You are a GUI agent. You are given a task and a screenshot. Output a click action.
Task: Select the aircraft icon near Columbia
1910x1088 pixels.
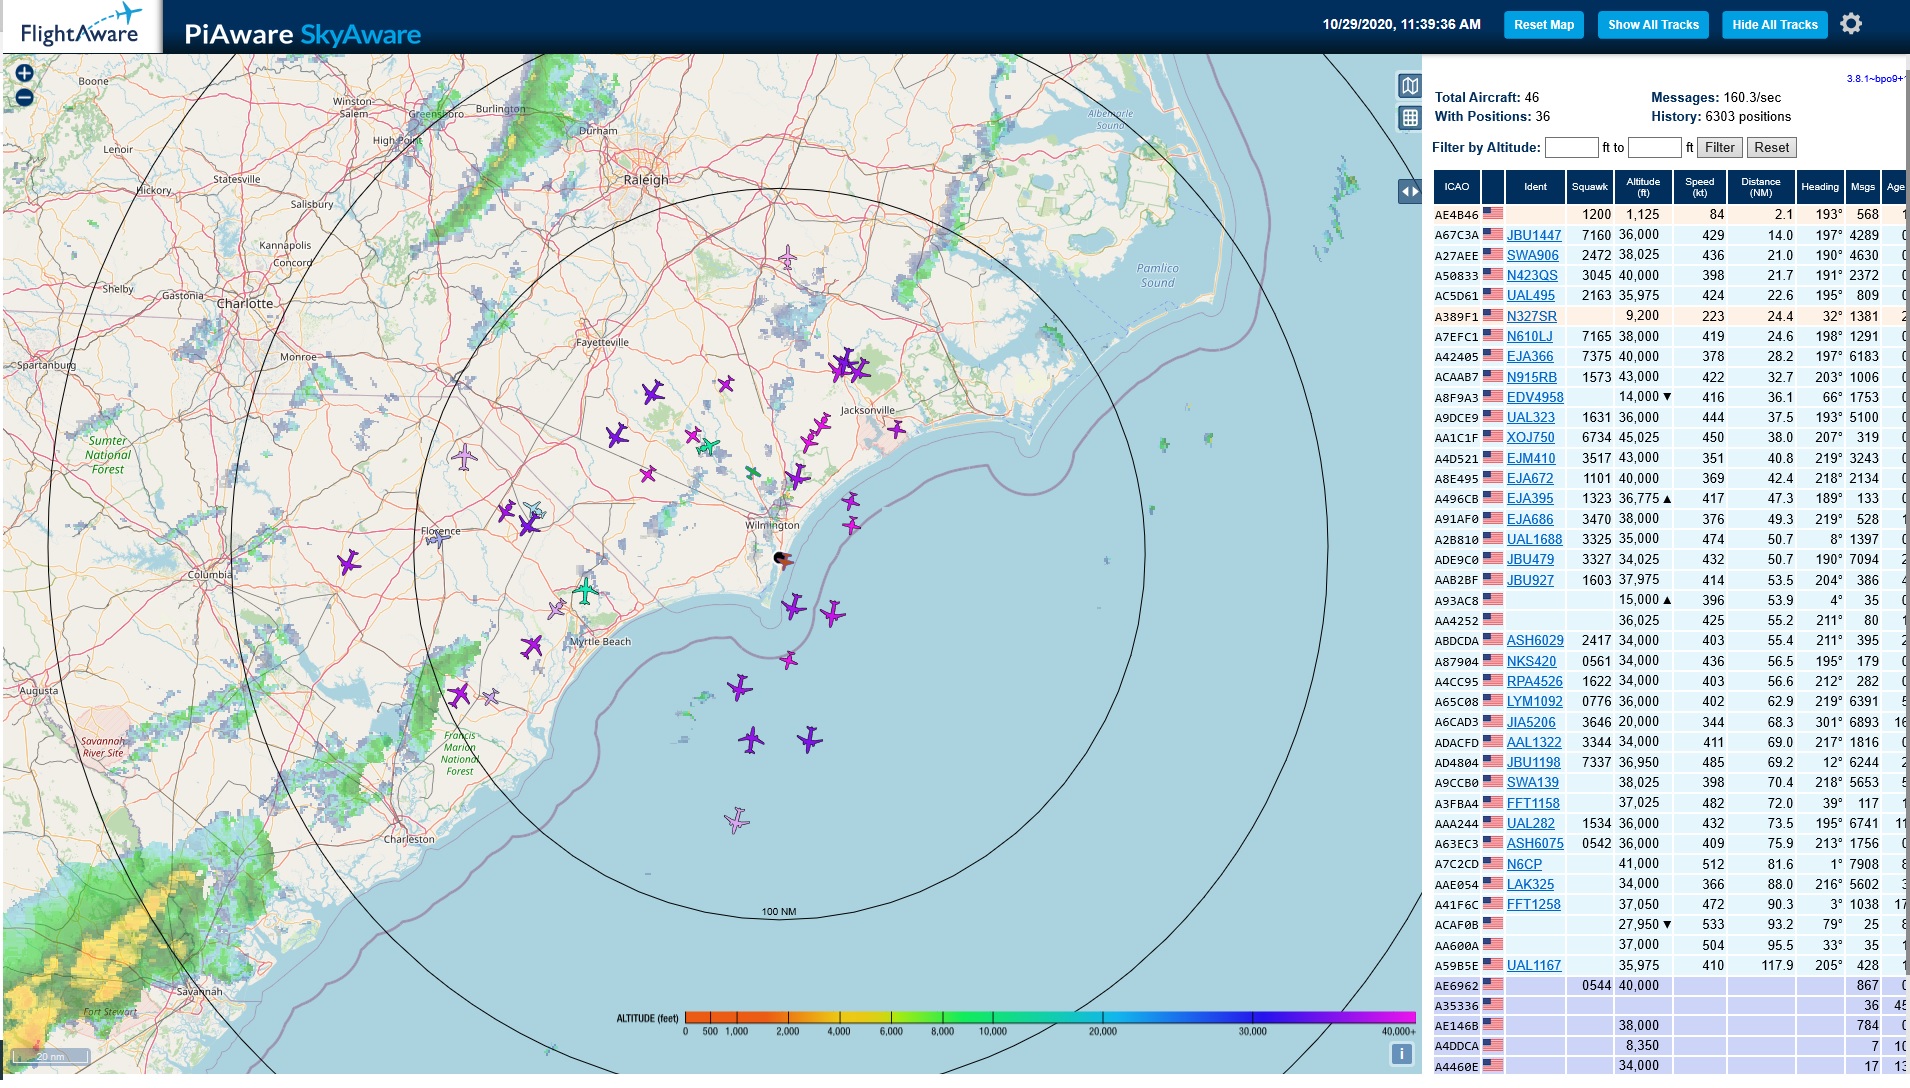click(348, 562)
